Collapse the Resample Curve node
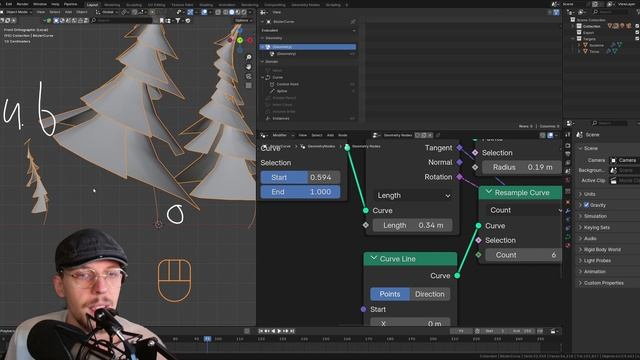 point(489,192)
